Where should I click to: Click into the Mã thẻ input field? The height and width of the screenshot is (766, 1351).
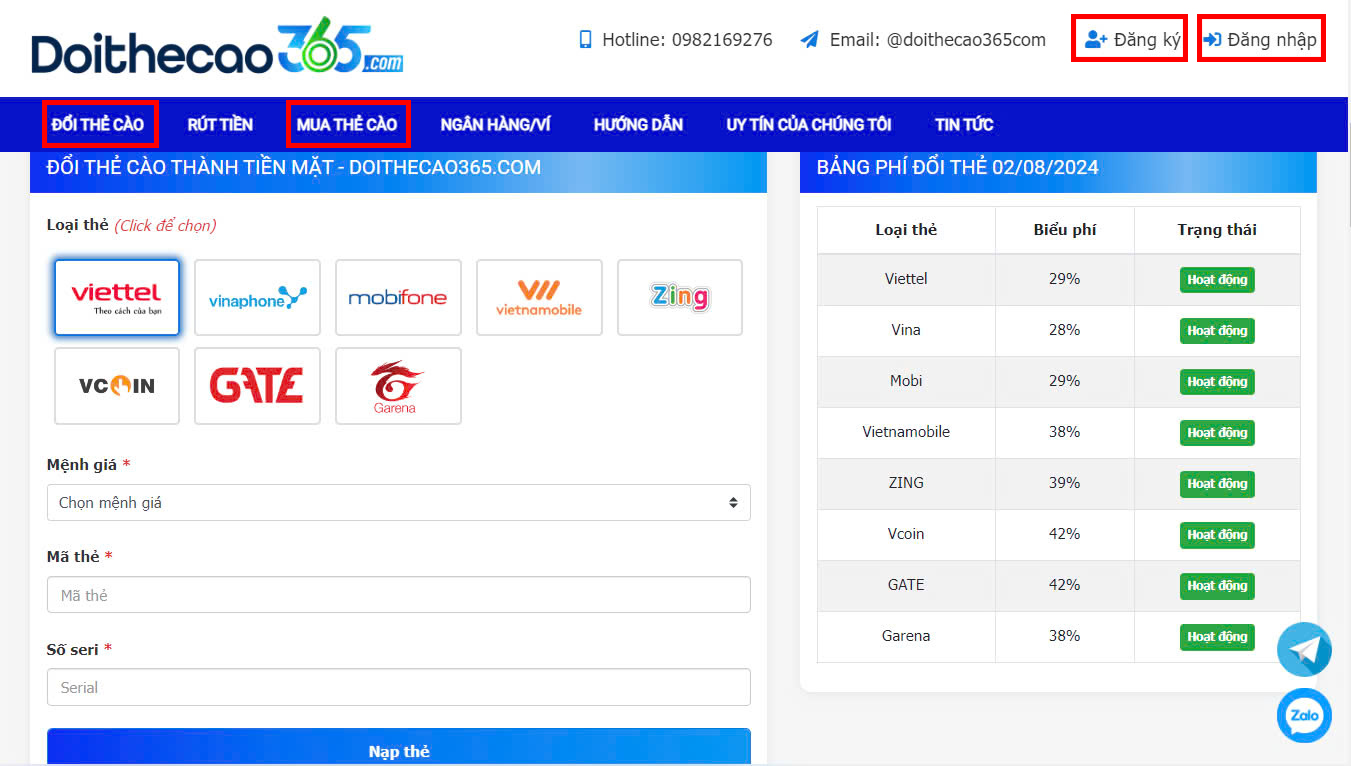point(398,594)
